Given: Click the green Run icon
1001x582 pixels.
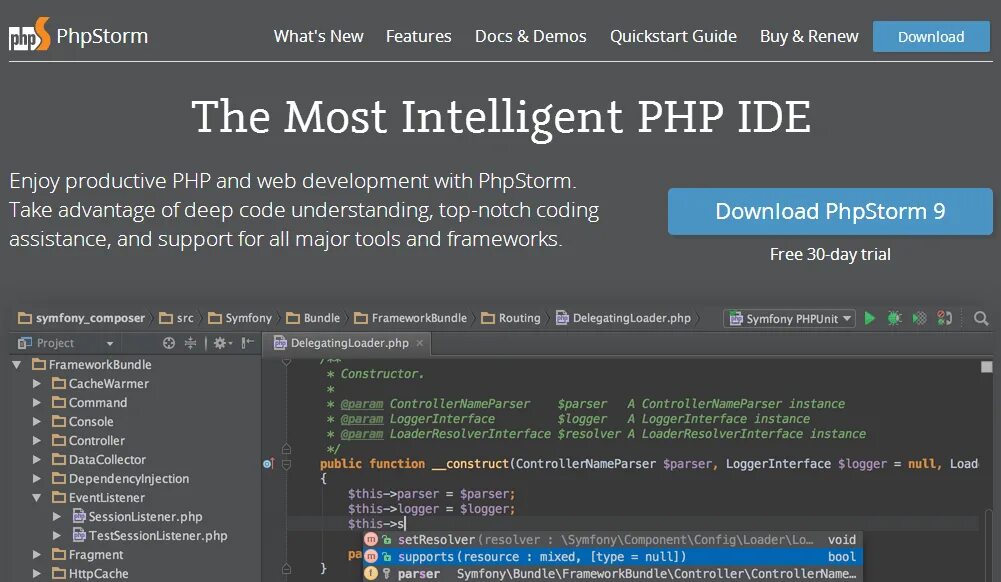Looking at the screenshot, I should pos(869,318).
